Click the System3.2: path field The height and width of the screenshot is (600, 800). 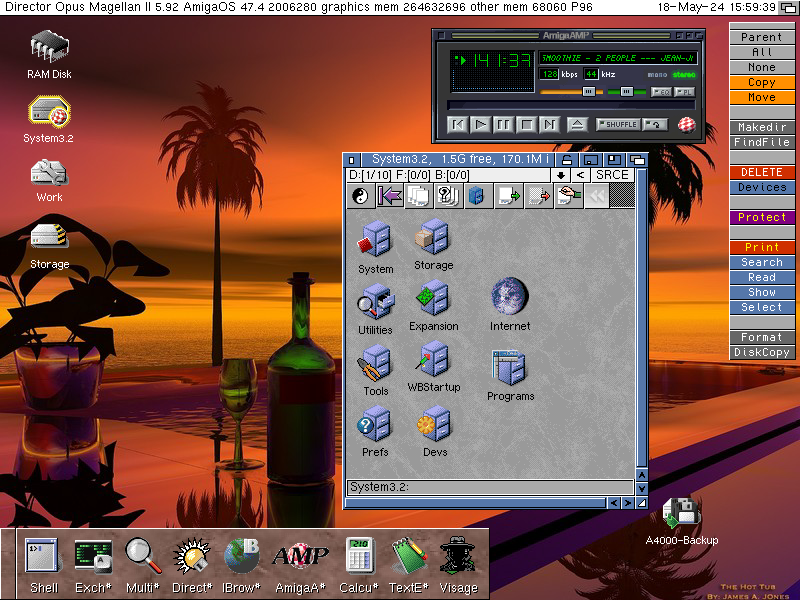tap(490, 487)
